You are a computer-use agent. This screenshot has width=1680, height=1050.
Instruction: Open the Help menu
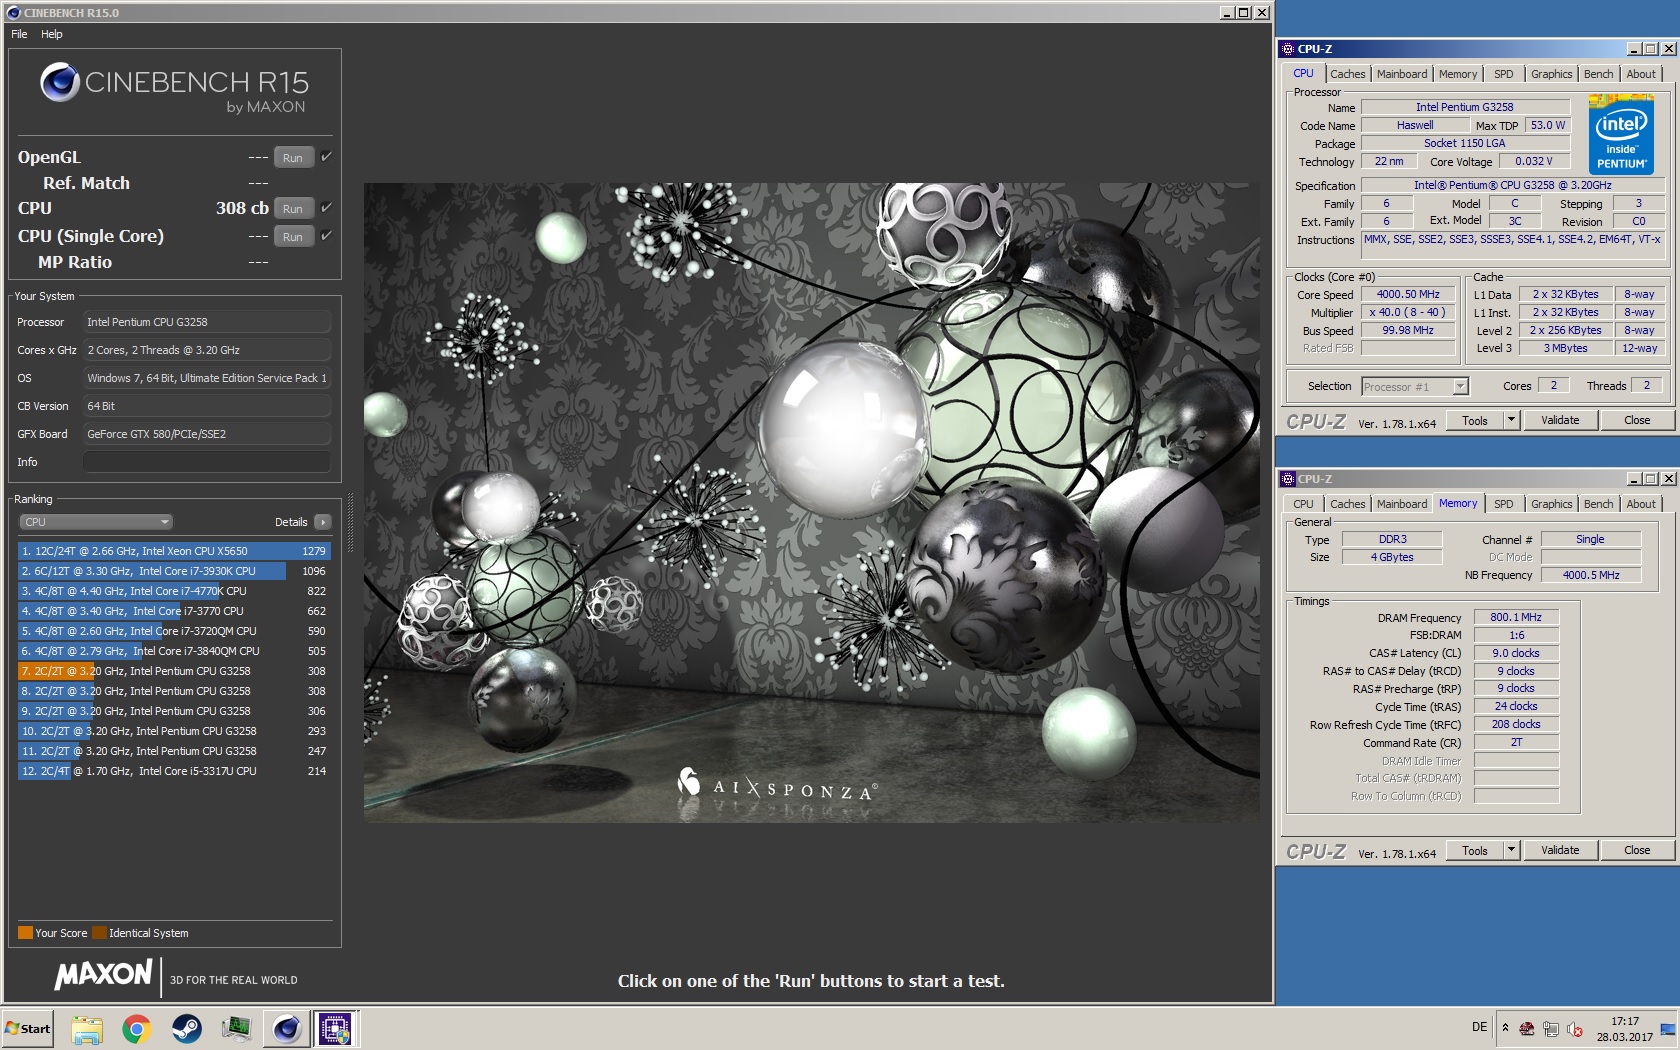coord(52,34)
